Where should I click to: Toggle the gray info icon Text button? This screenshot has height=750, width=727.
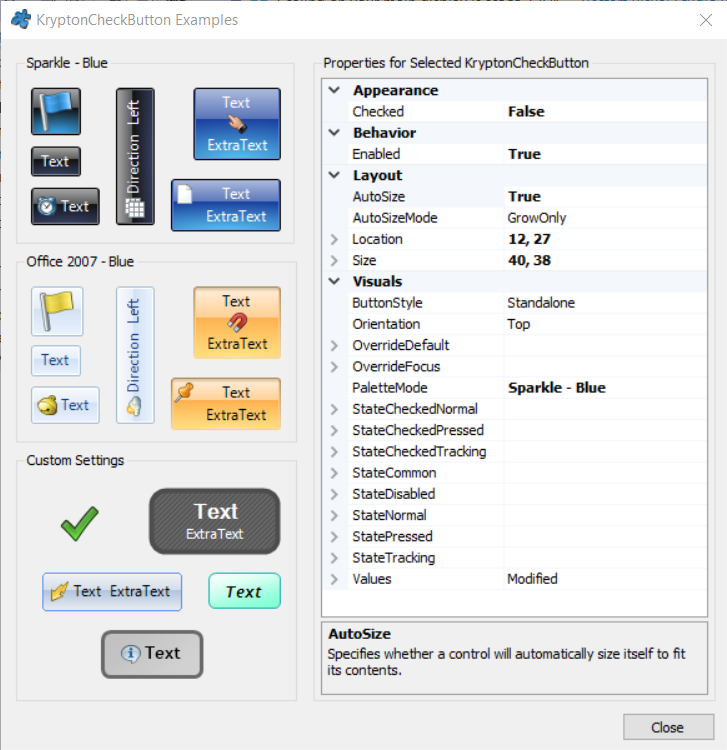point(152,654)
